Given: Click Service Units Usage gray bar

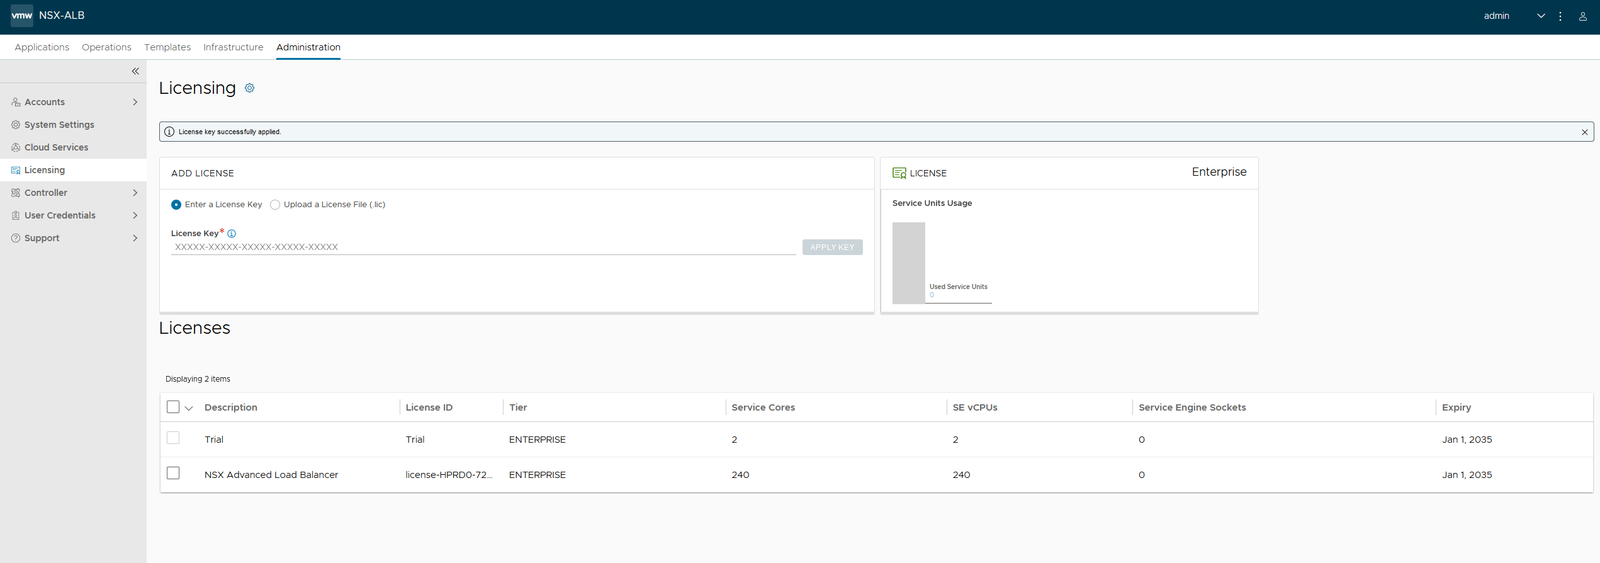Looking at the screenshot, I should [x=908, y=263].
